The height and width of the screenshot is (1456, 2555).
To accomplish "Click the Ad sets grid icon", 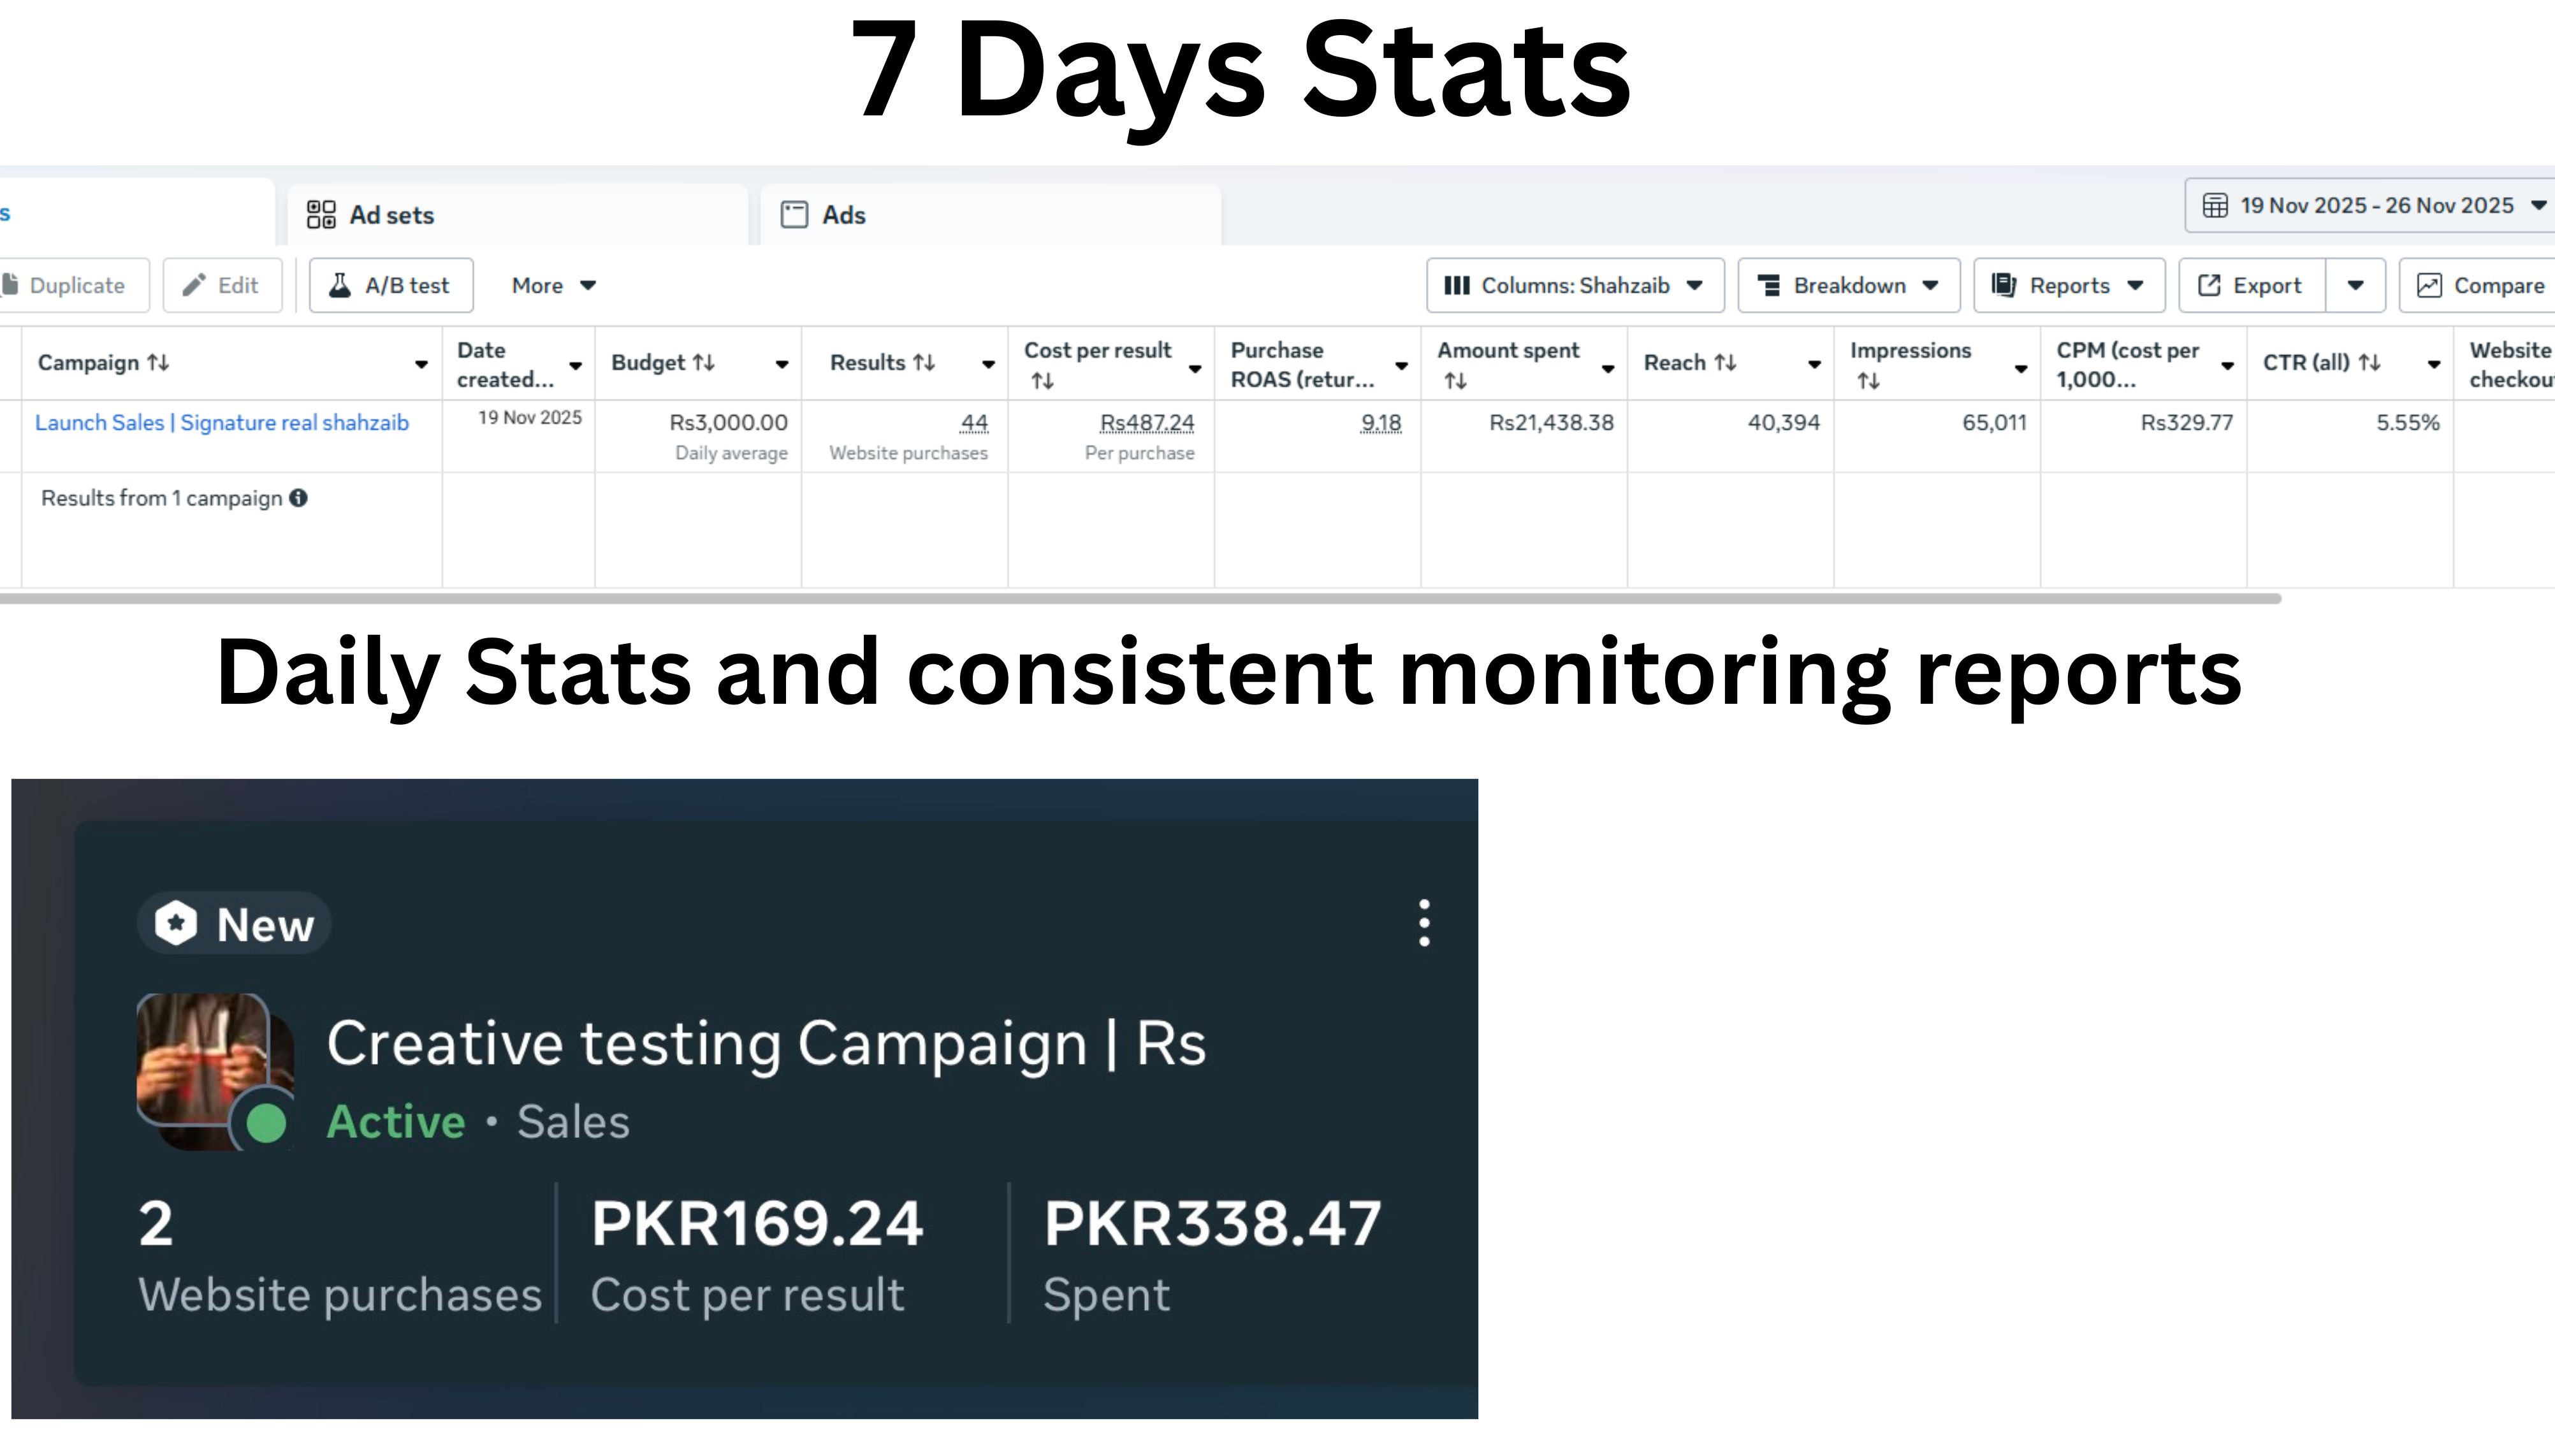I will point(321,215).
